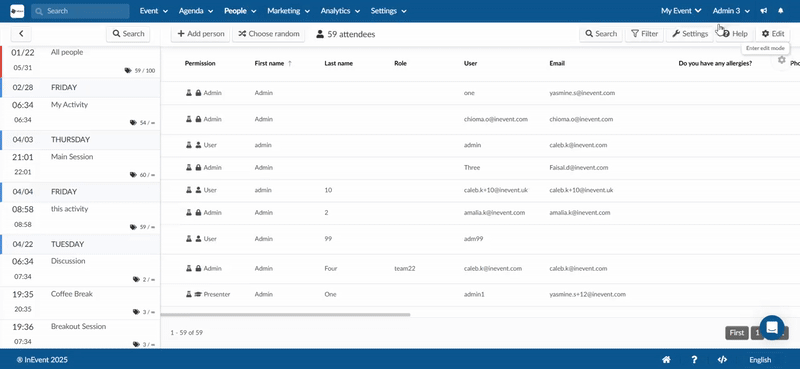Click the Add person button
Image resolution: width=800 pixels, height=369 pixels.
(201, 34)
